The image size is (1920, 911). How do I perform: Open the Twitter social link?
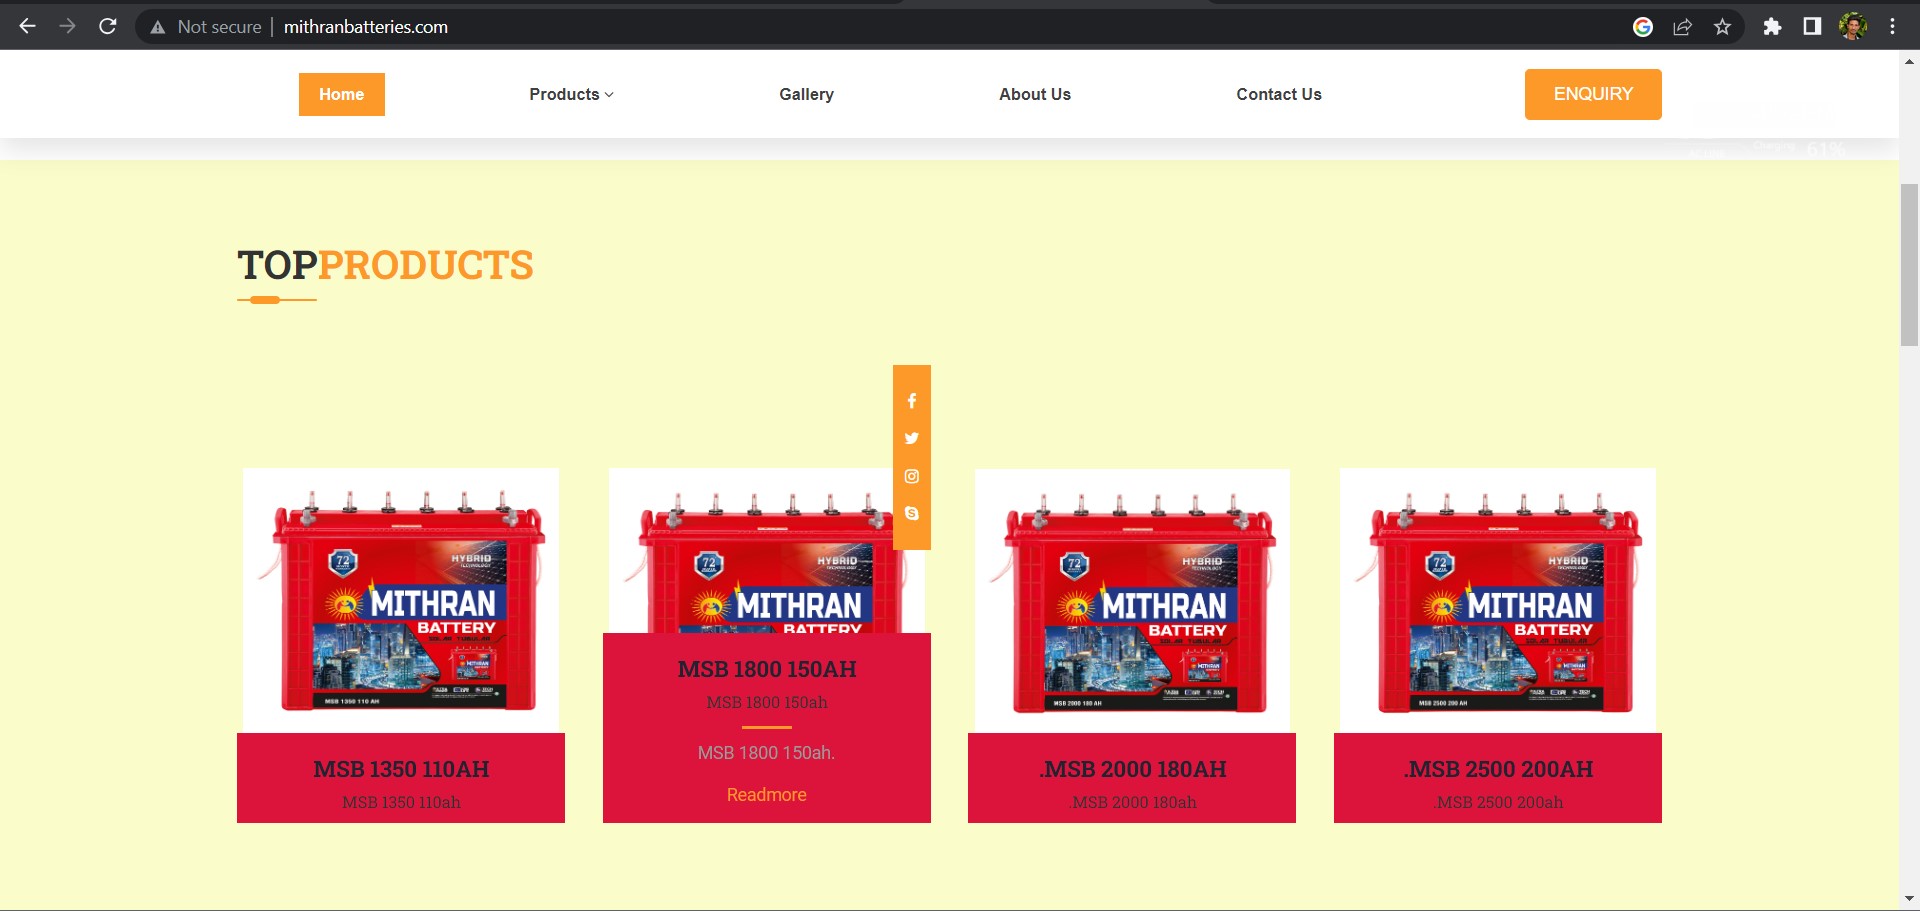(911, 438)
